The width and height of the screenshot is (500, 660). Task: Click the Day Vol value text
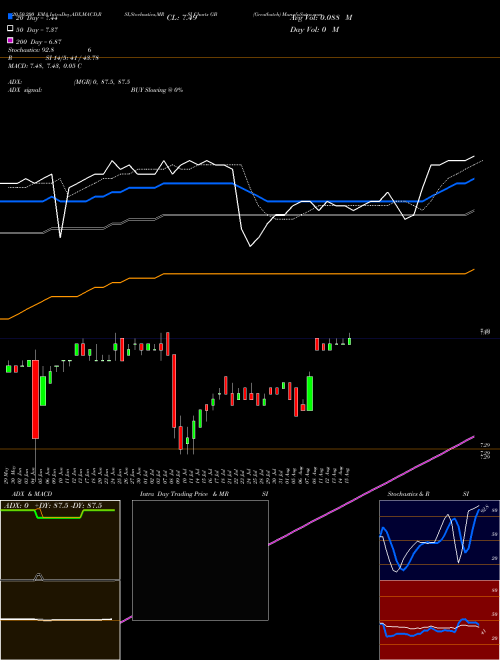click(314, 29)
